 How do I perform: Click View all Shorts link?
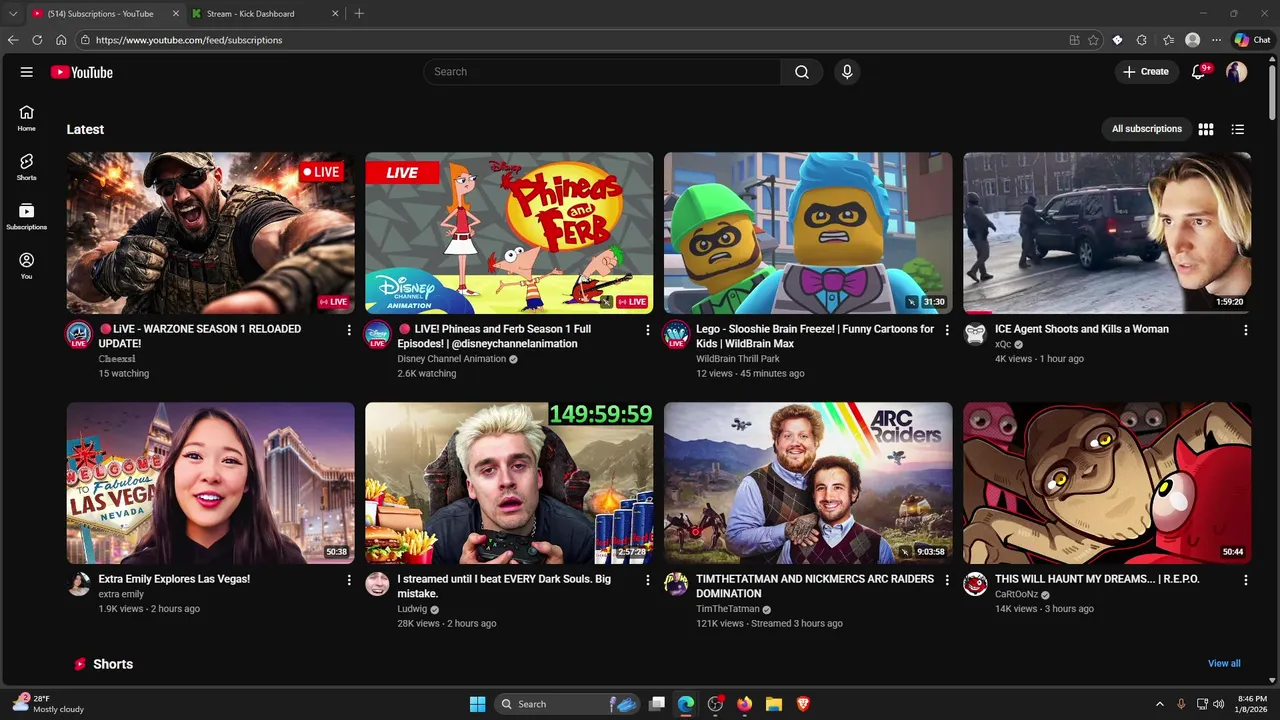[1224, 664]
